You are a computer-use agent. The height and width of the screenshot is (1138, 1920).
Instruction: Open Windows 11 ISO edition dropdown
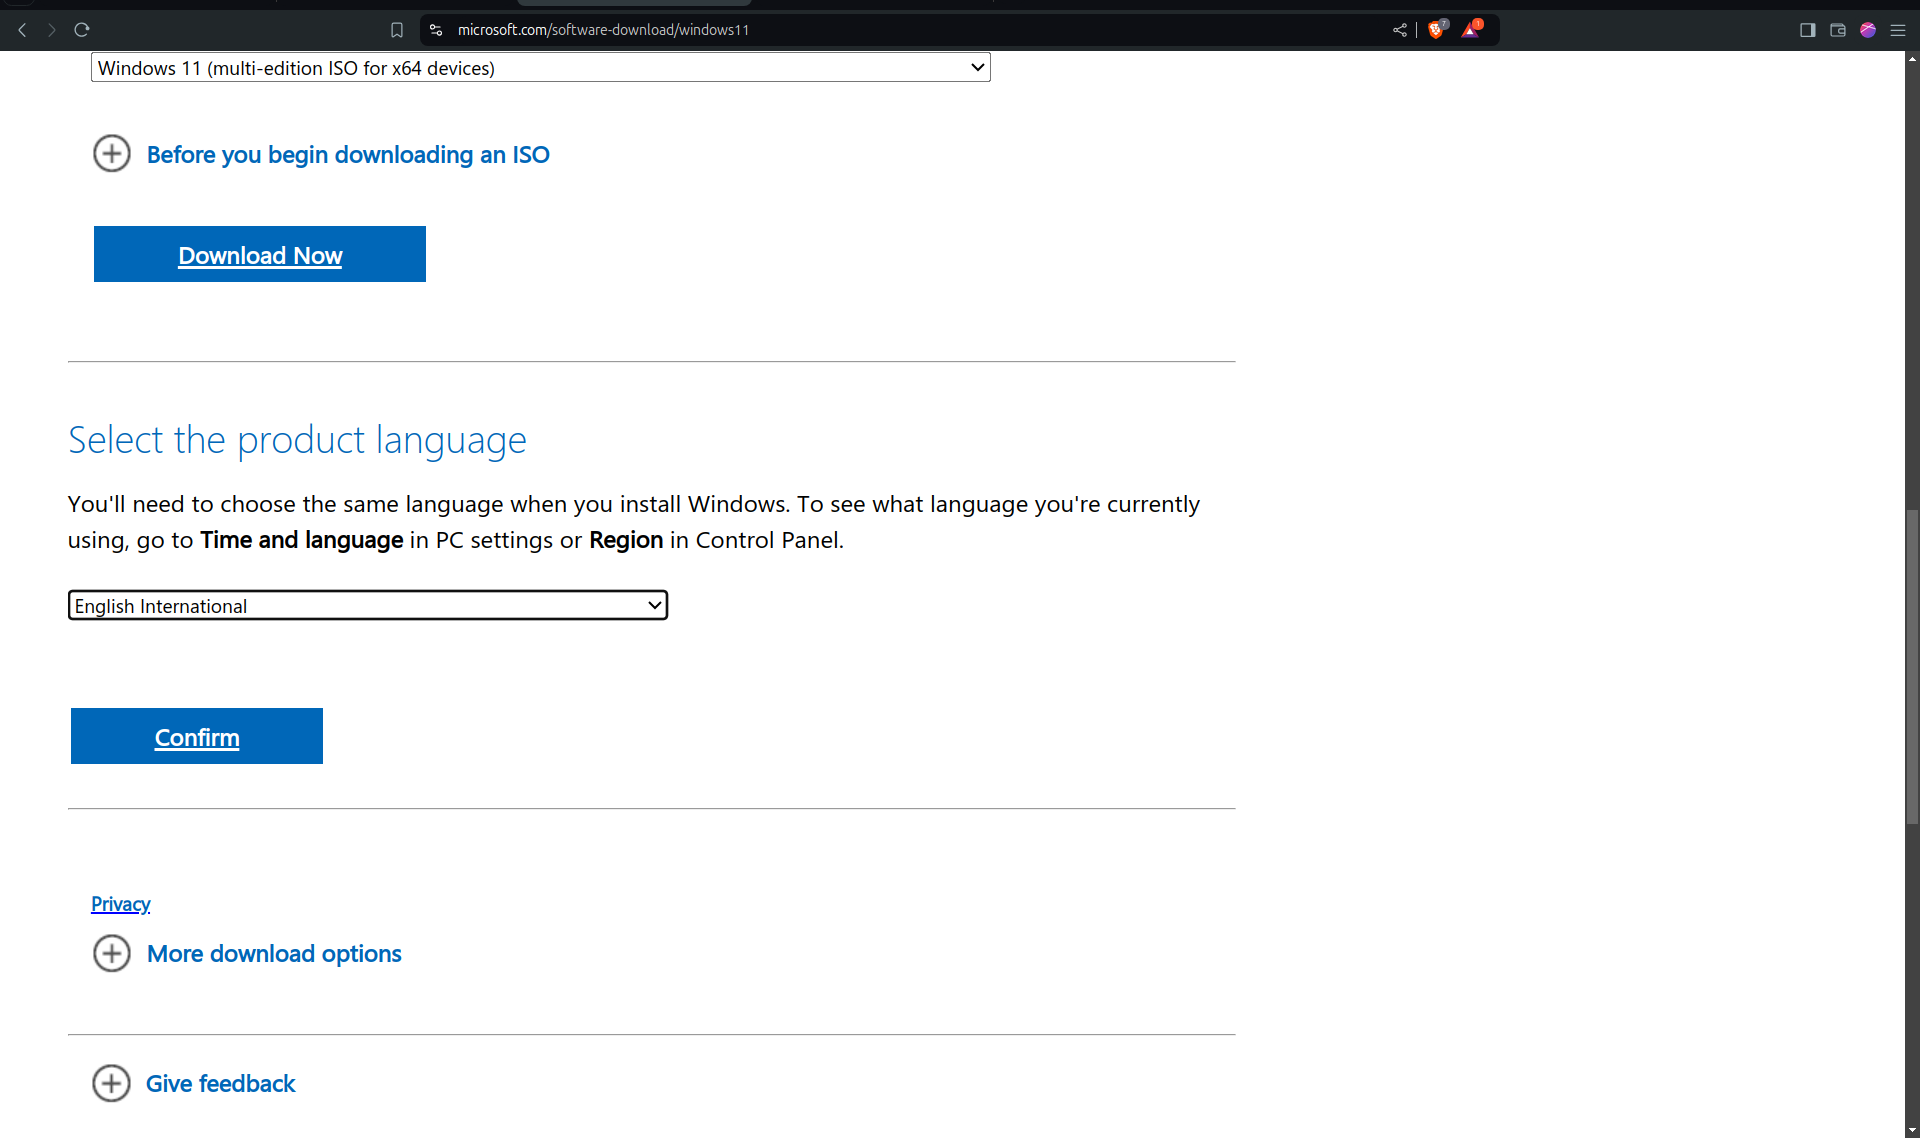[541, 68]
